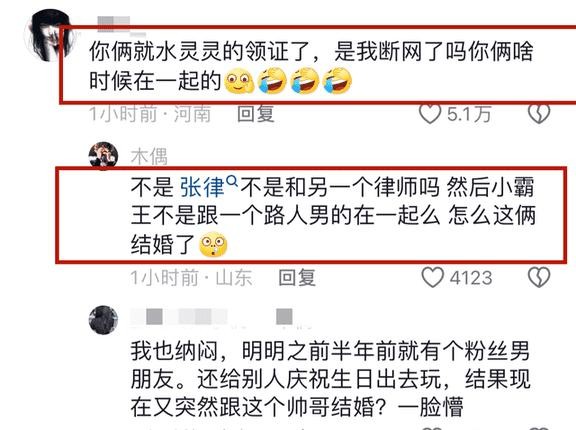Open the 张律 blue search link
Screen dimensions: 576x430
[x=202, y=187]
